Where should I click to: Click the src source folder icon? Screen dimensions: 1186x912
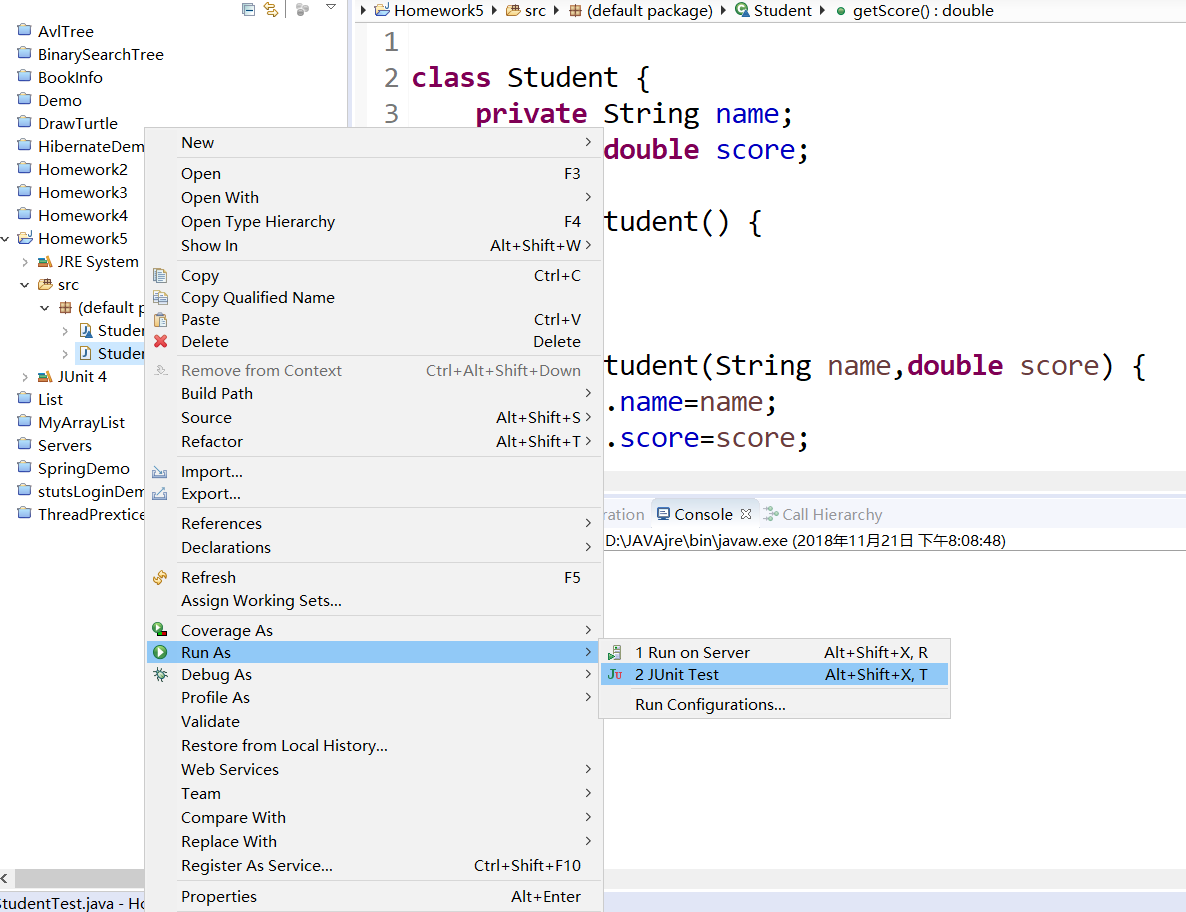45,285
